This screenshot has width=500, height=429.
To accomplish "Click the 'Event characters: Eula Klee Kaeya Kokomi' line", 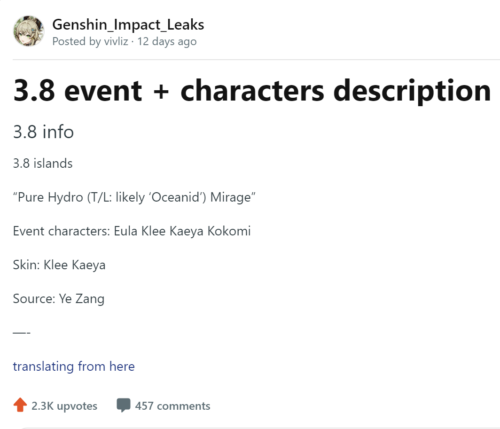I will point(132,231).
